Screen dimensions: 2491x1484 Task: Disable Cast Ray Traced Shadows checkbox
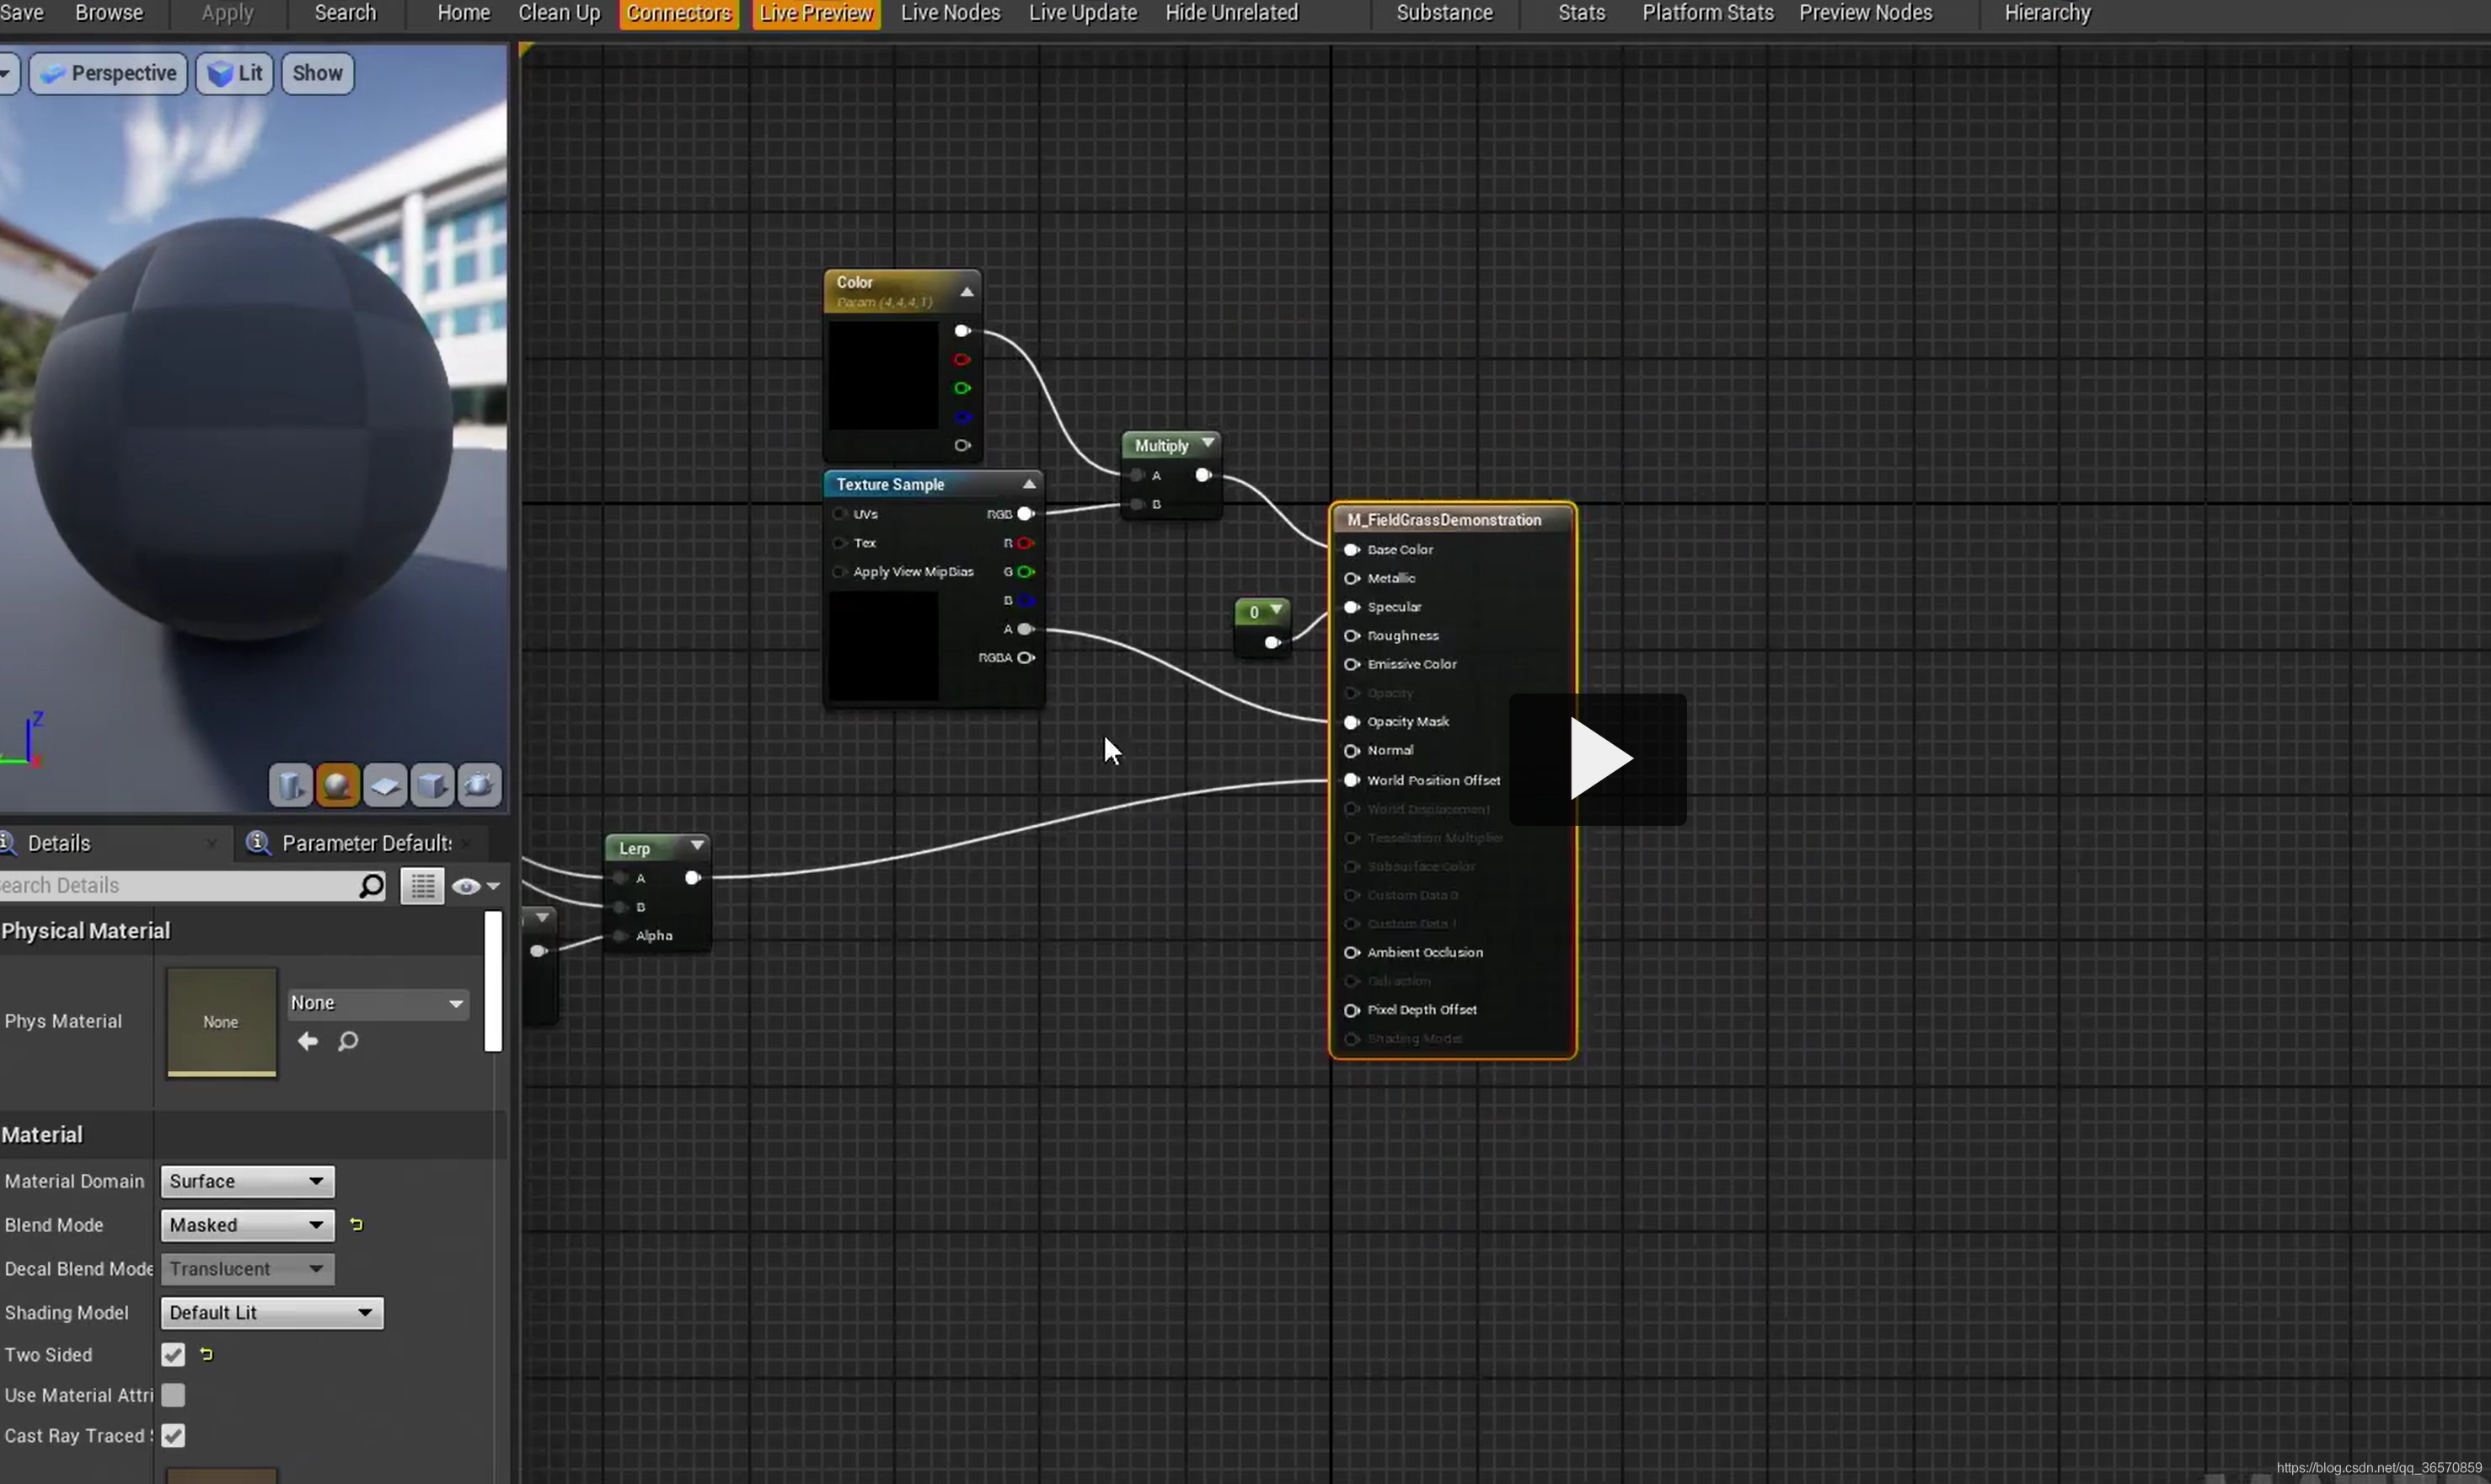(173, 1436)
